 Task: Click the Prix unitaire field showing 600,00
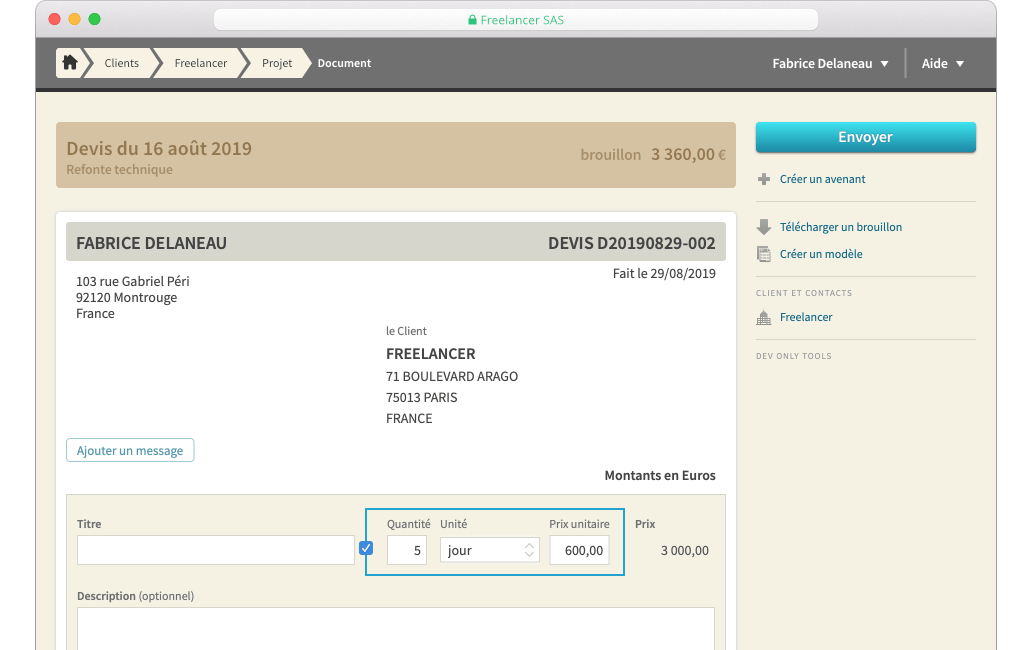pos(579,550)
